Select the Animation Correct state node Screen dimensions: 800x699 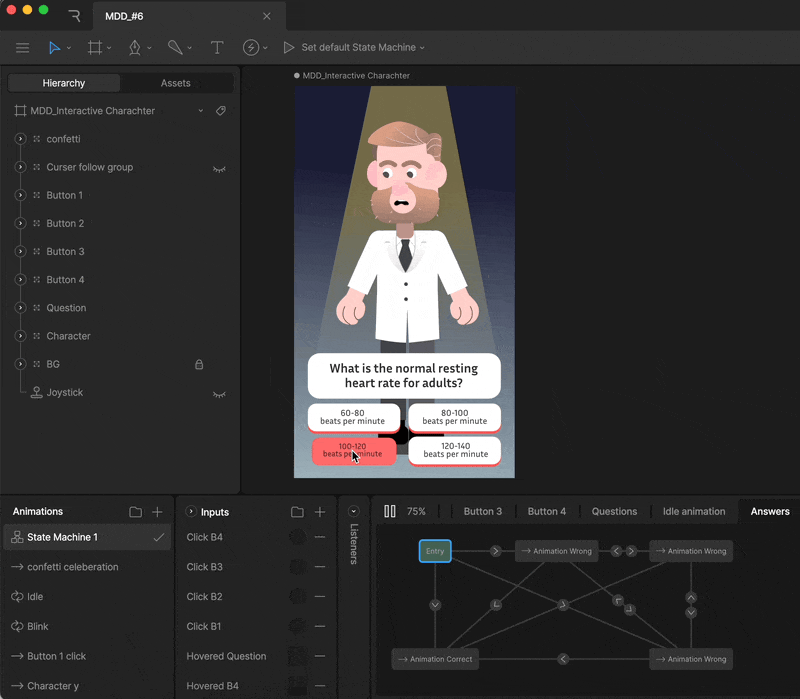tap(435, 659)
